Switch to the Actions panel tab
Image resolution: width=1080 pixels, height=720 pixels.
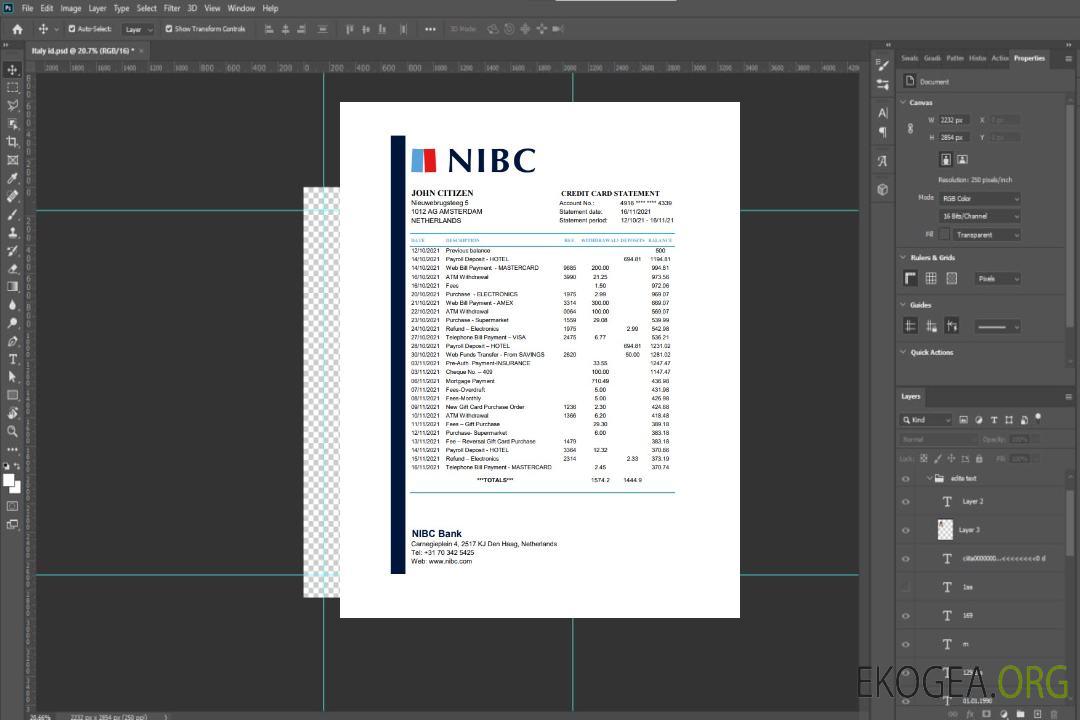point(999,58)
